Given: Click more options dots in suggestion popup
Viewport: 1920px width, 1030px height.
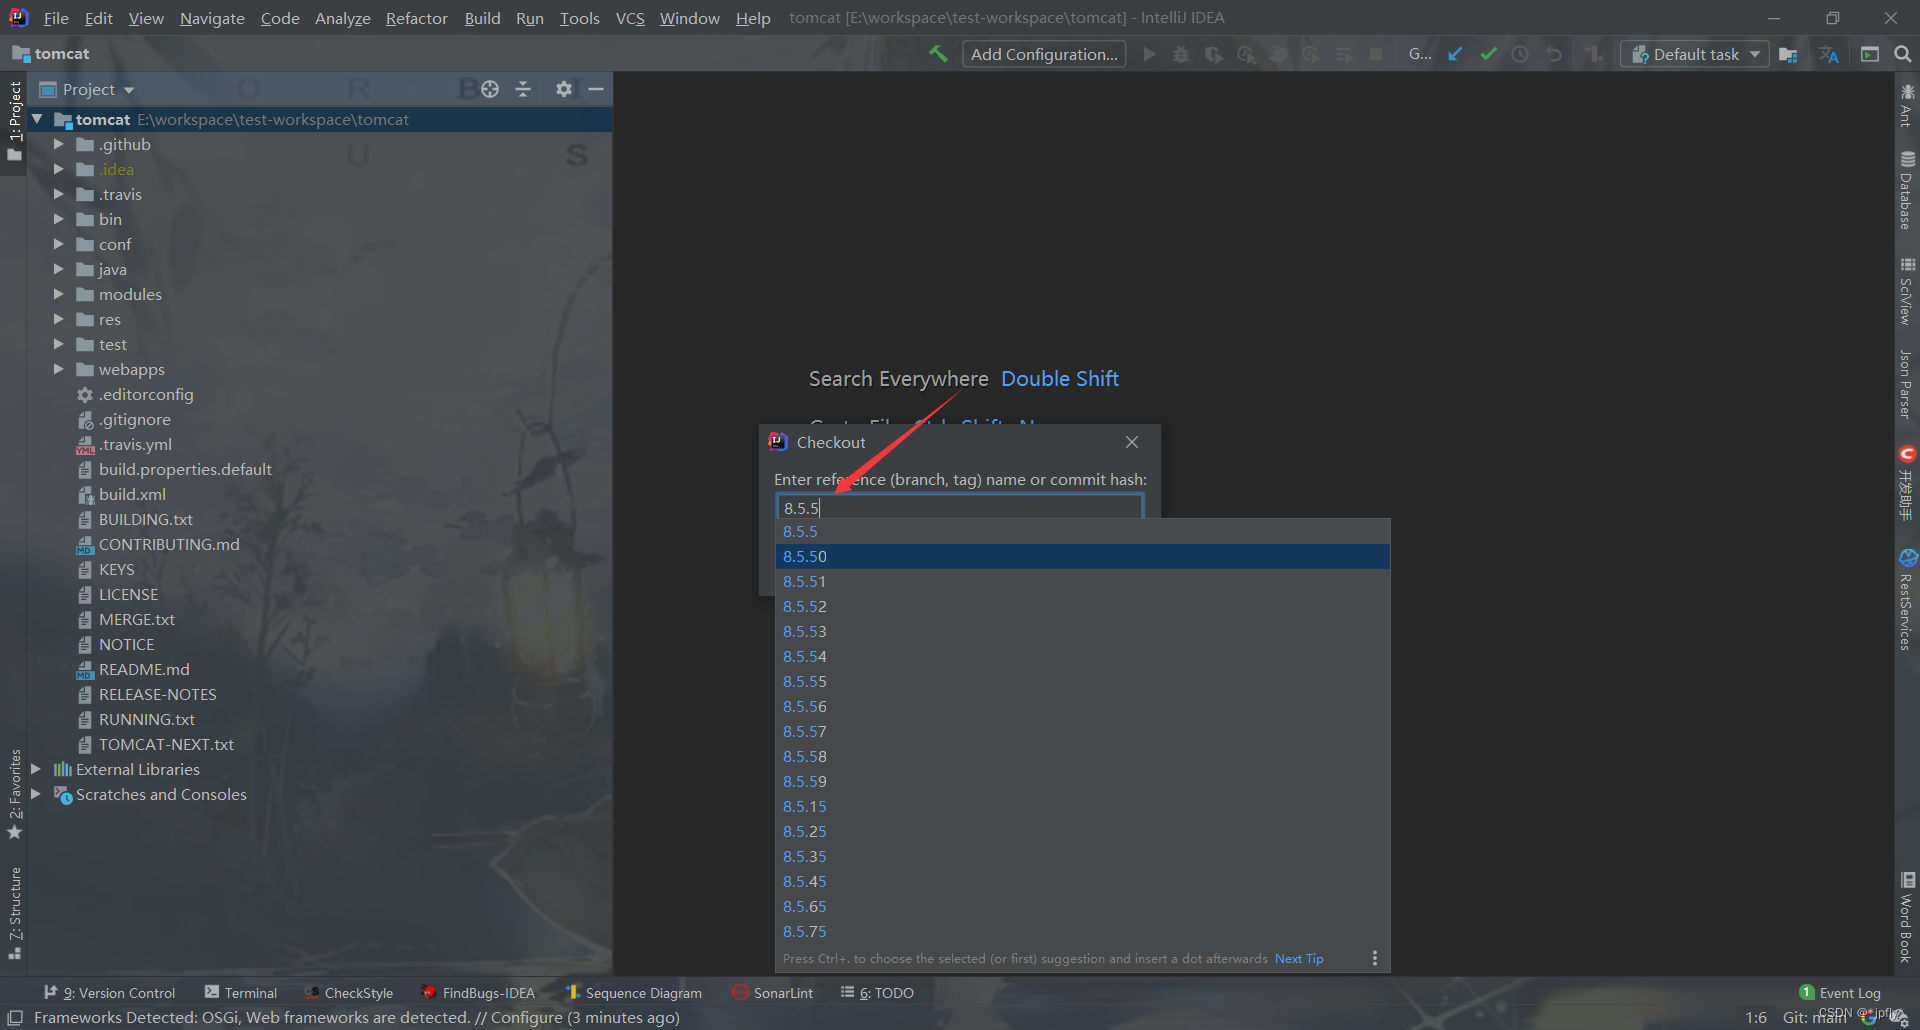Looking at the screenshot, I should (1375, 958).
